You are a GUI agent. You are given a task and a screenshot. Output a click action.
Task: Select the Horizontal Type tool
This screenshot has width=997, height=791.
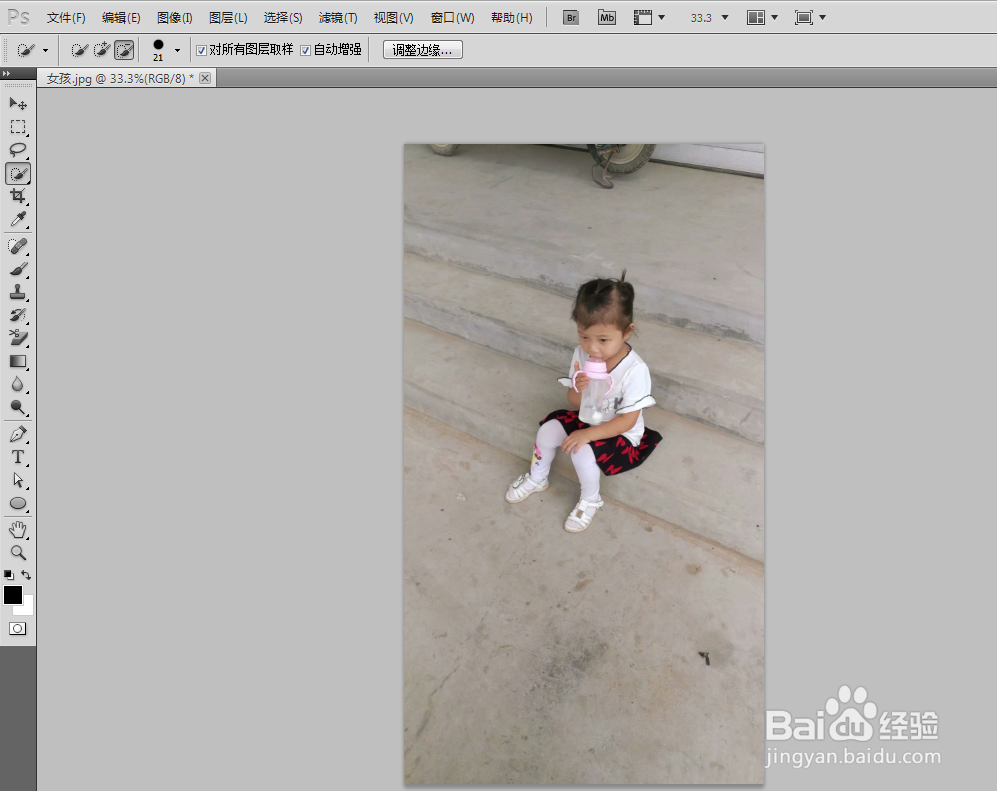18,457
